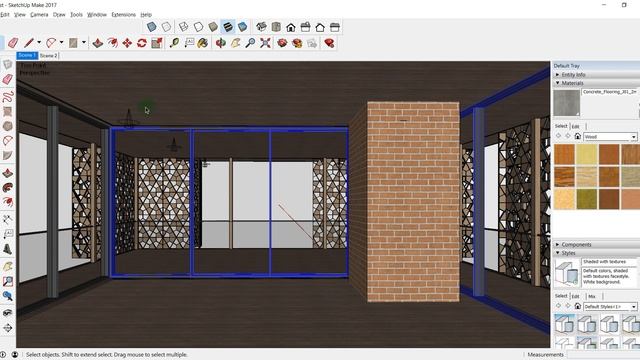640x360 pixels.
Task: Switch to the Edit tab in the Materials panel
Action: point(576,126)
